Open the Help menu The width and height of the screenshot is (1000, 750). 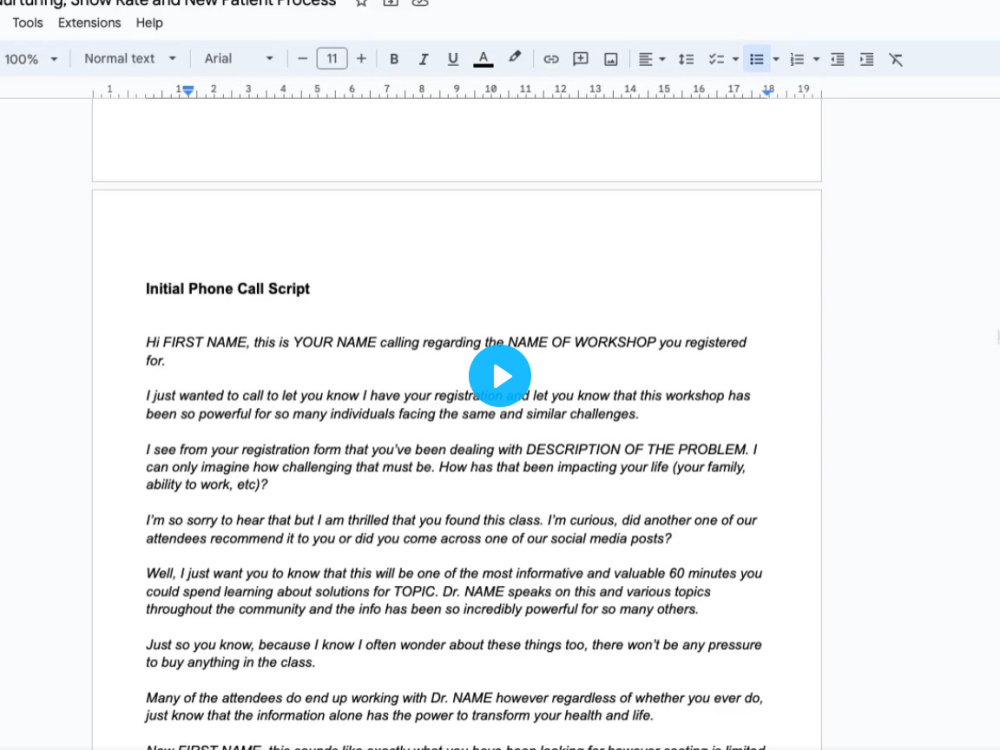[x=149, y=23]
